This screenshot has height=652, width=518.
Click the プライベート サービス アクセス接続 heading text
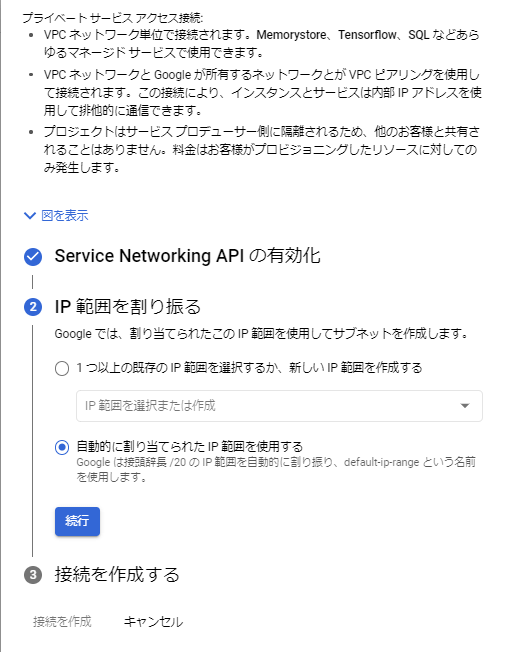point(113,18)
